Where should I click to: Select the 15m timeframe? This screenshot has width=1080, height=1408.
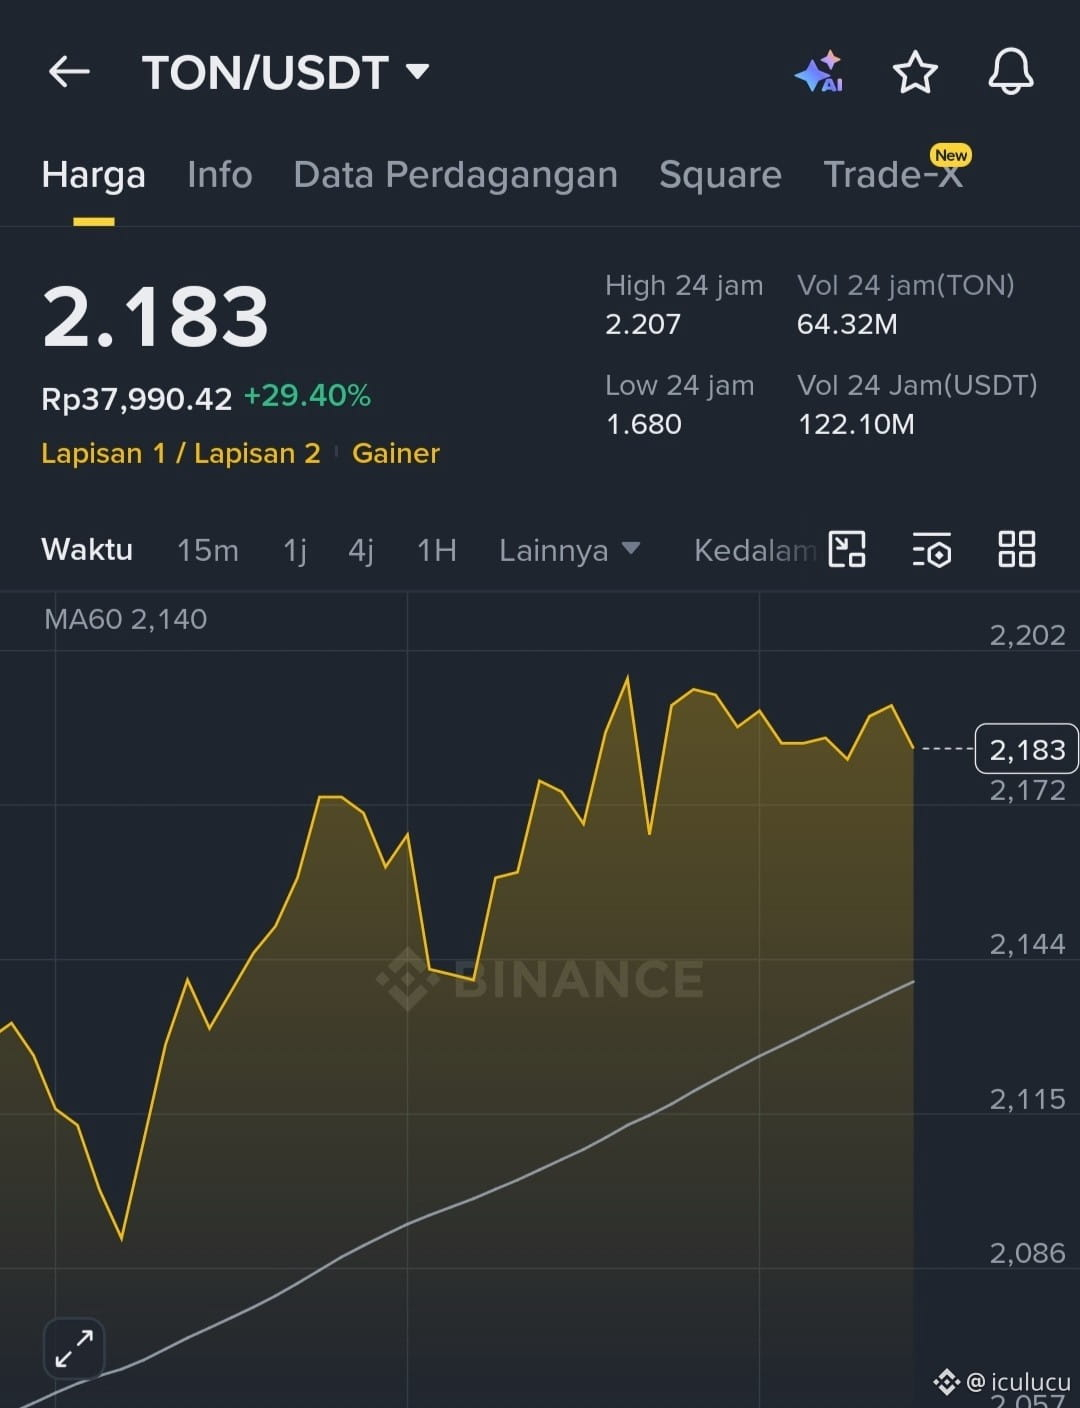pos(208,550)
